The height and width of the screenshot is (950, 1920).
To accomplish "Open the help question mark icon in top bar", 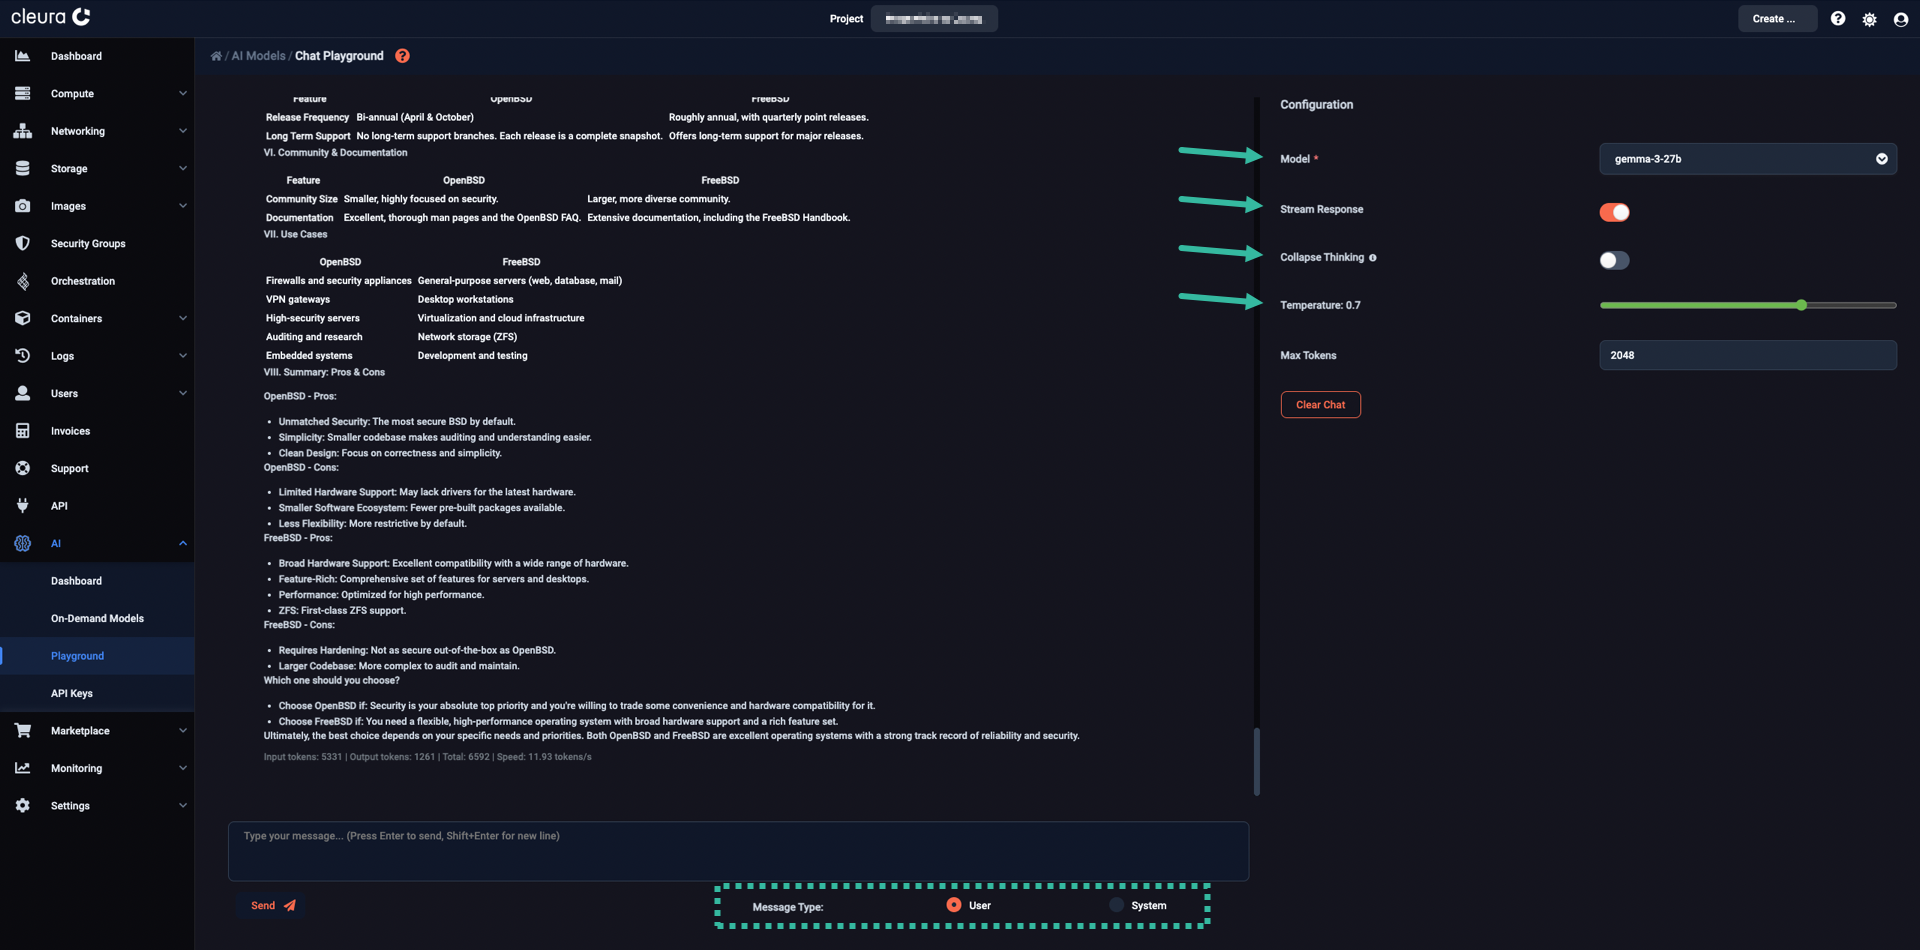I will pos(1838,19).
